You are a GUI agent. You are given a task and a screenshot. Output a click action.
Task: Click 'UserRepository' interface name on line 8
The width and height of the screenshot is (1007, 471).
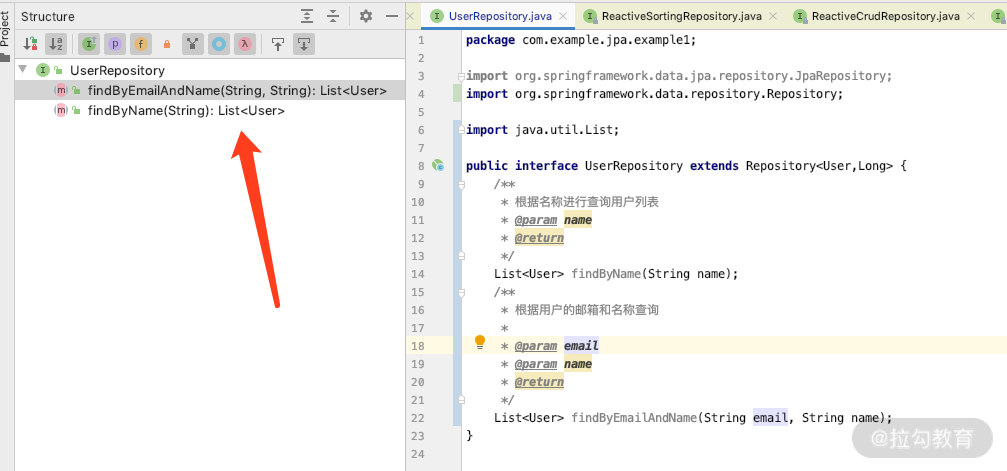click(633, 166)
